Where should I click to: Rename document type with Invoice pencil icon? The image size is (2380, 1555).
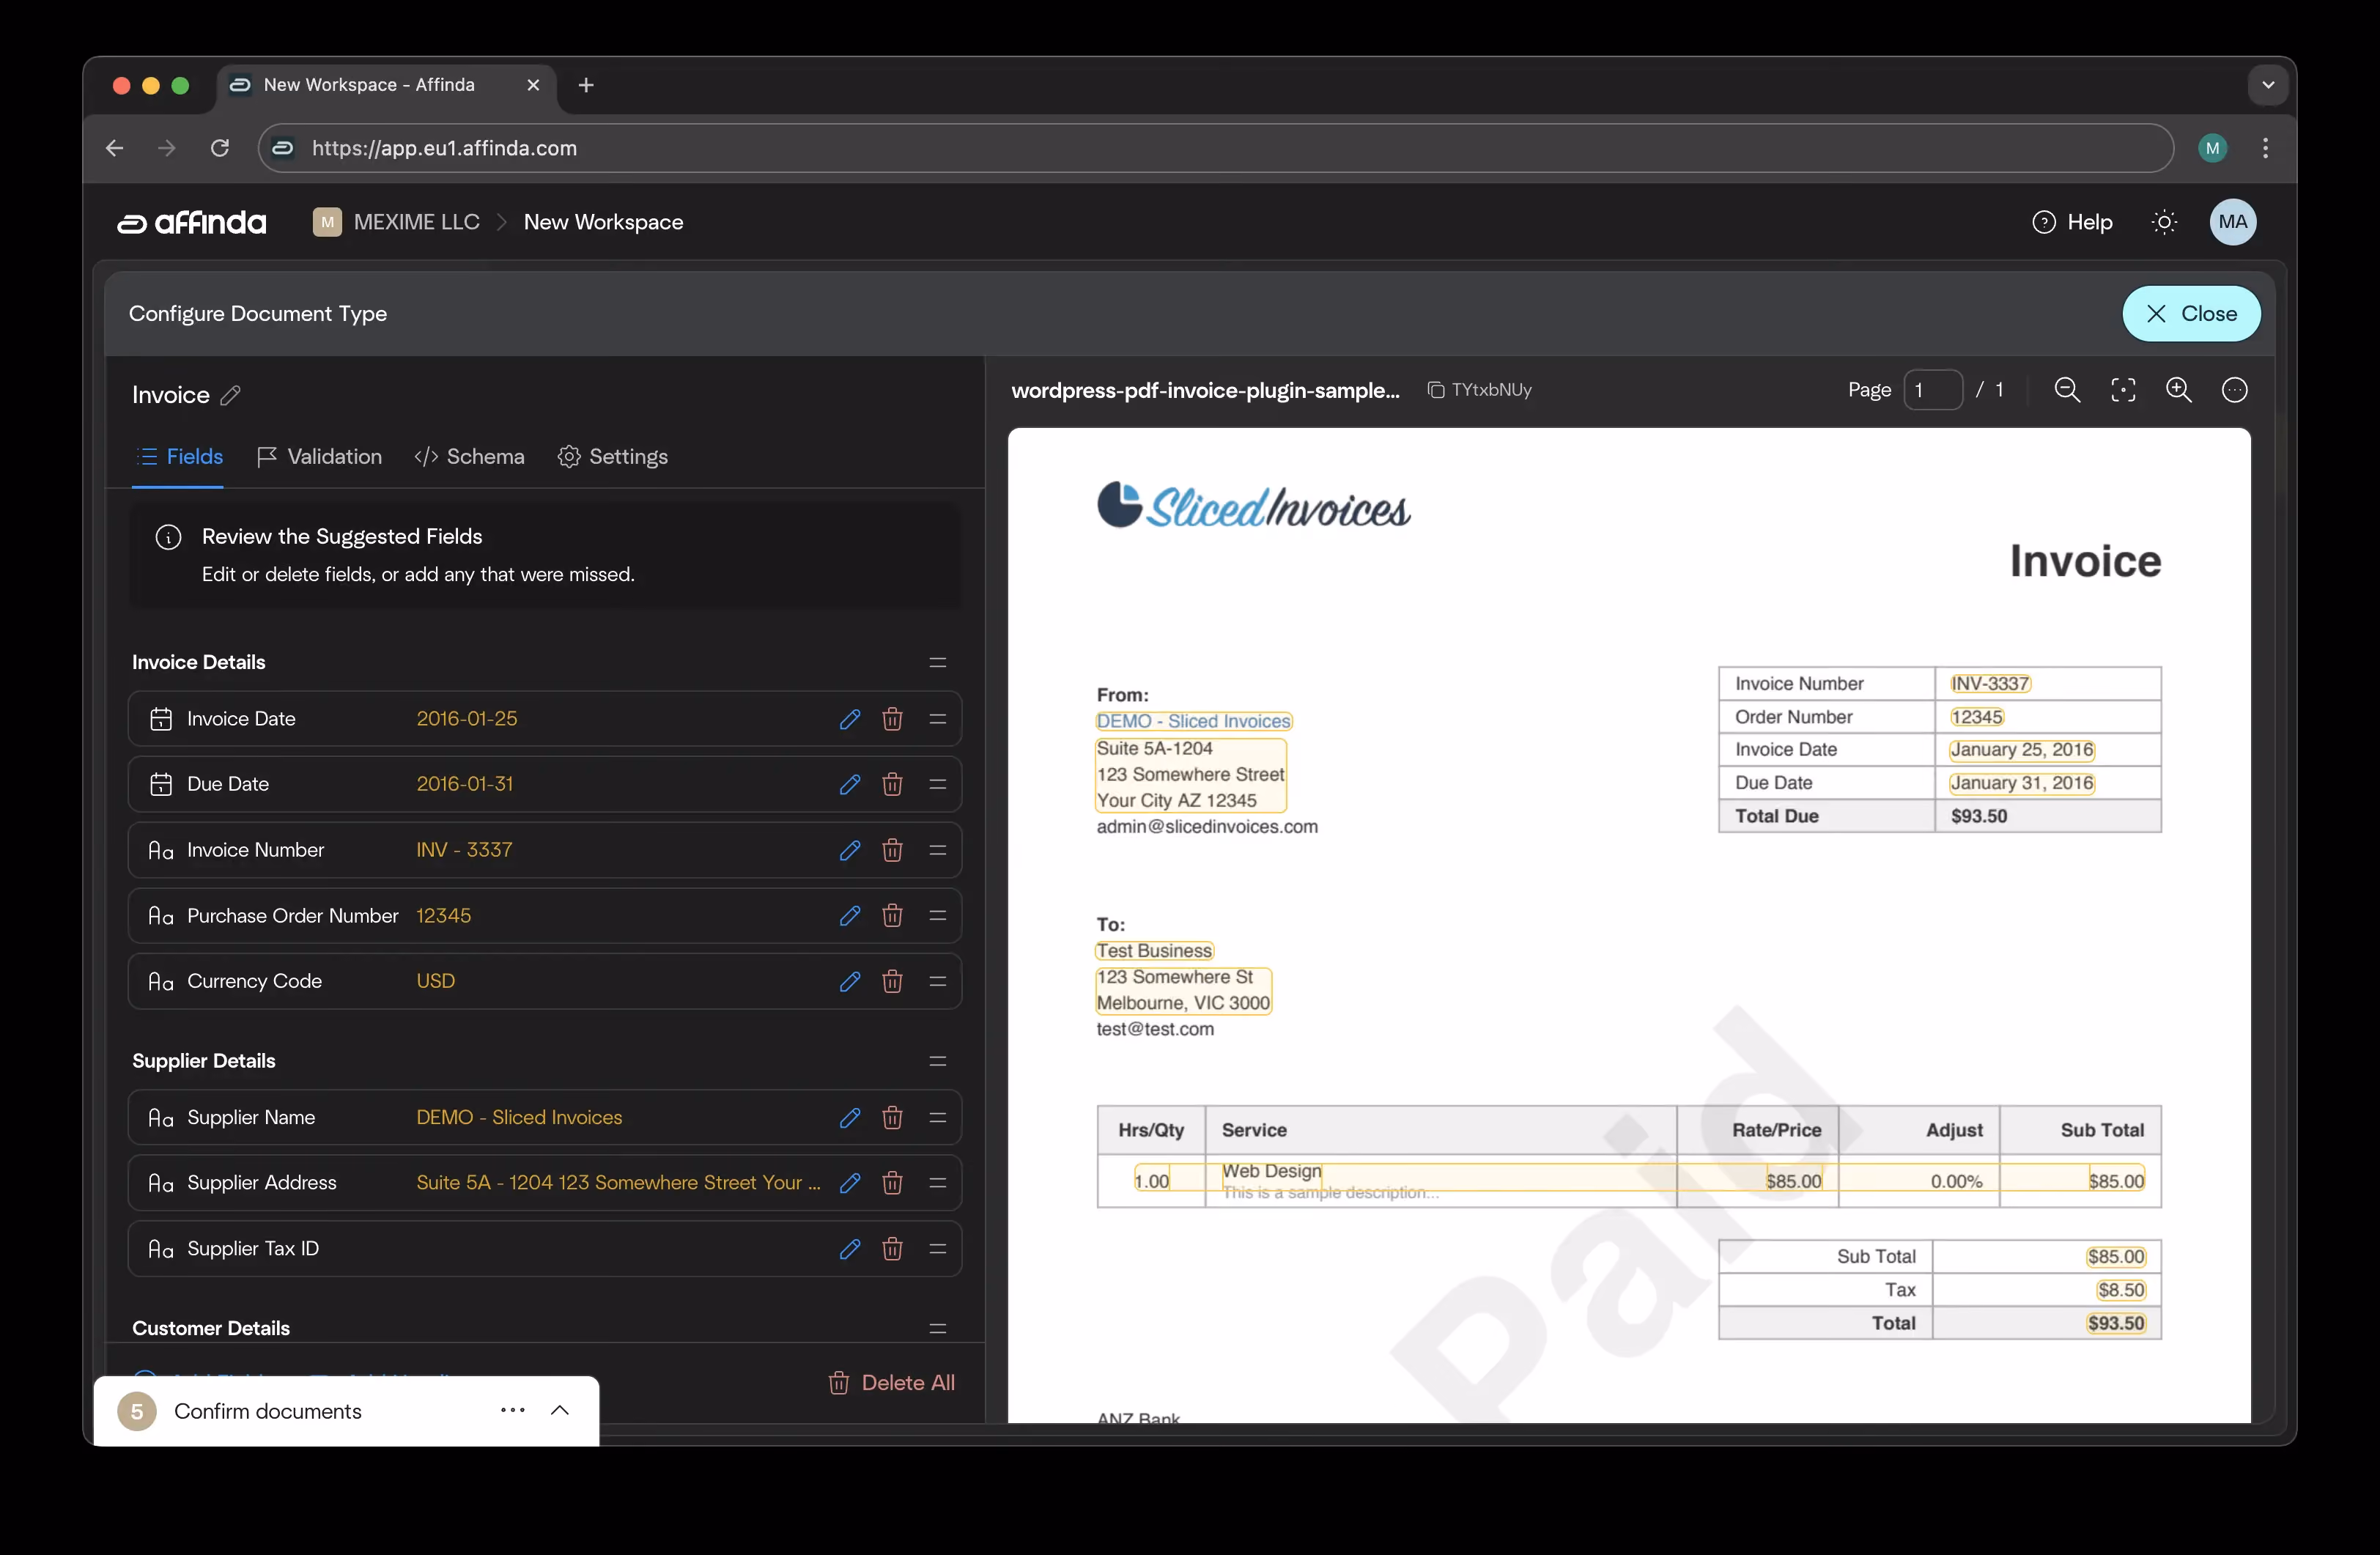[x=230, y=395]
